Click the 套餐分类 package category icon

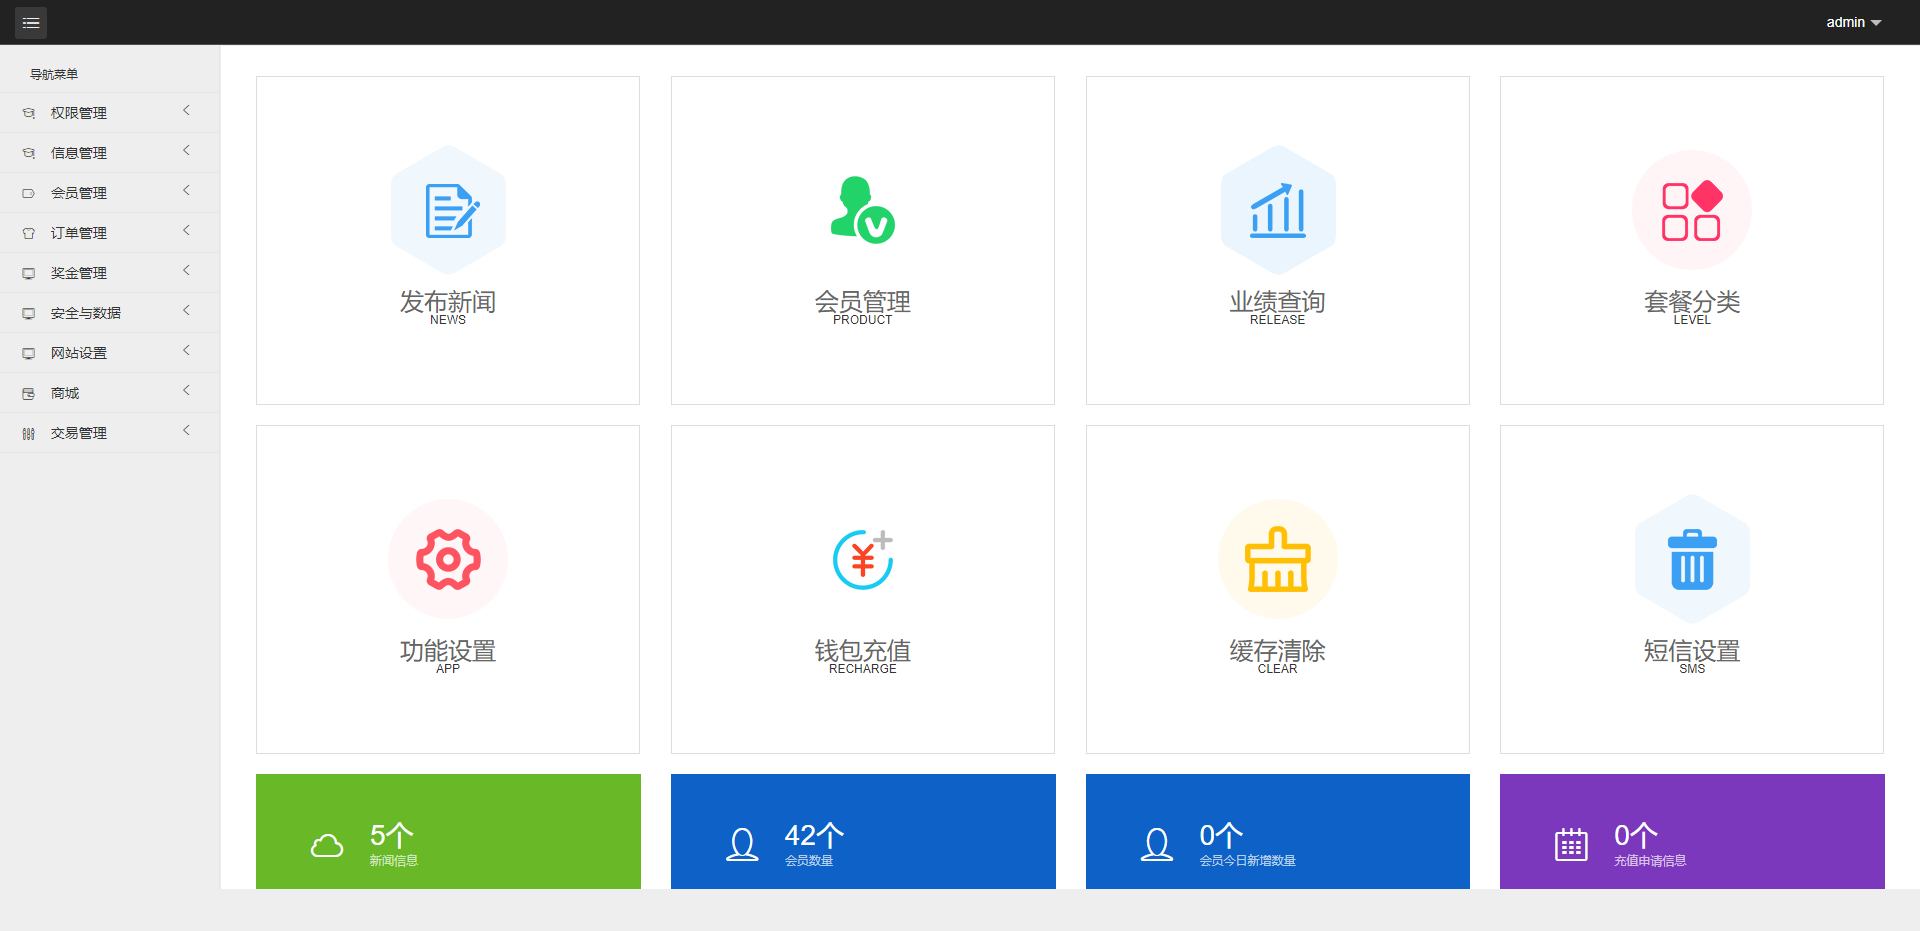[x=1691, y=209]
